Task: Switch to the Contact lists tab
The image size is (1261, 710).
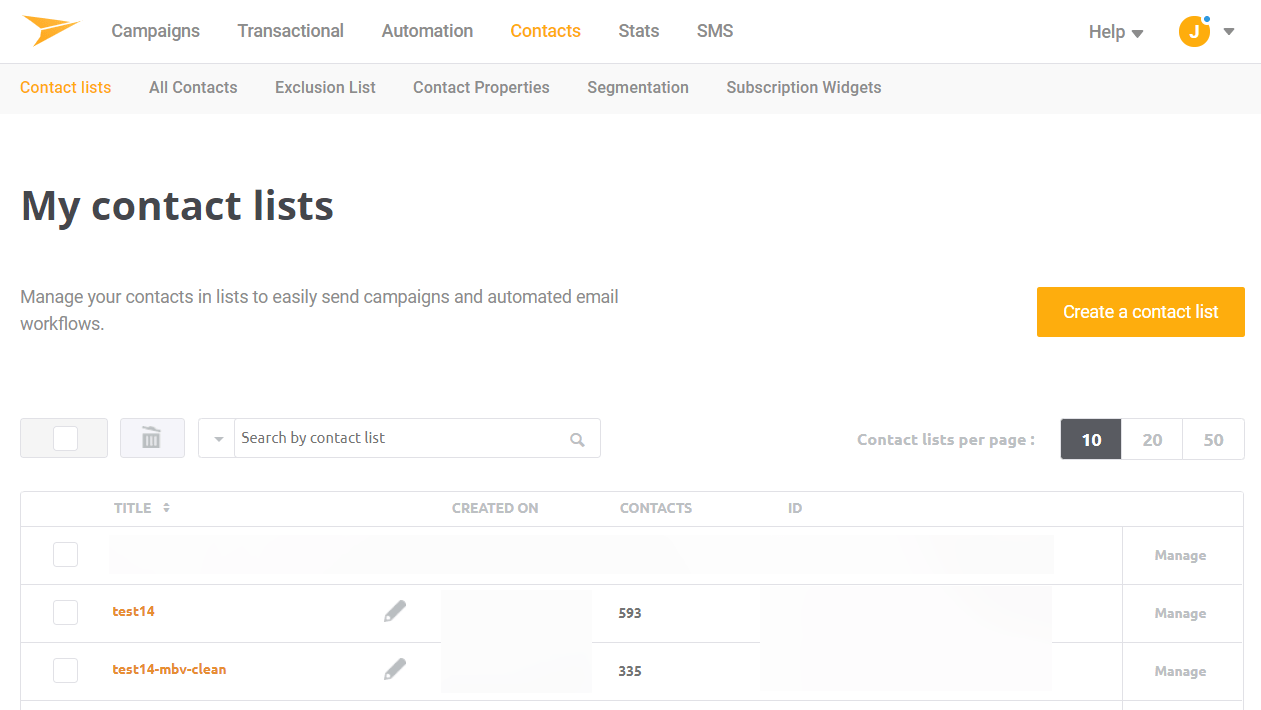Action: (65, 87)
